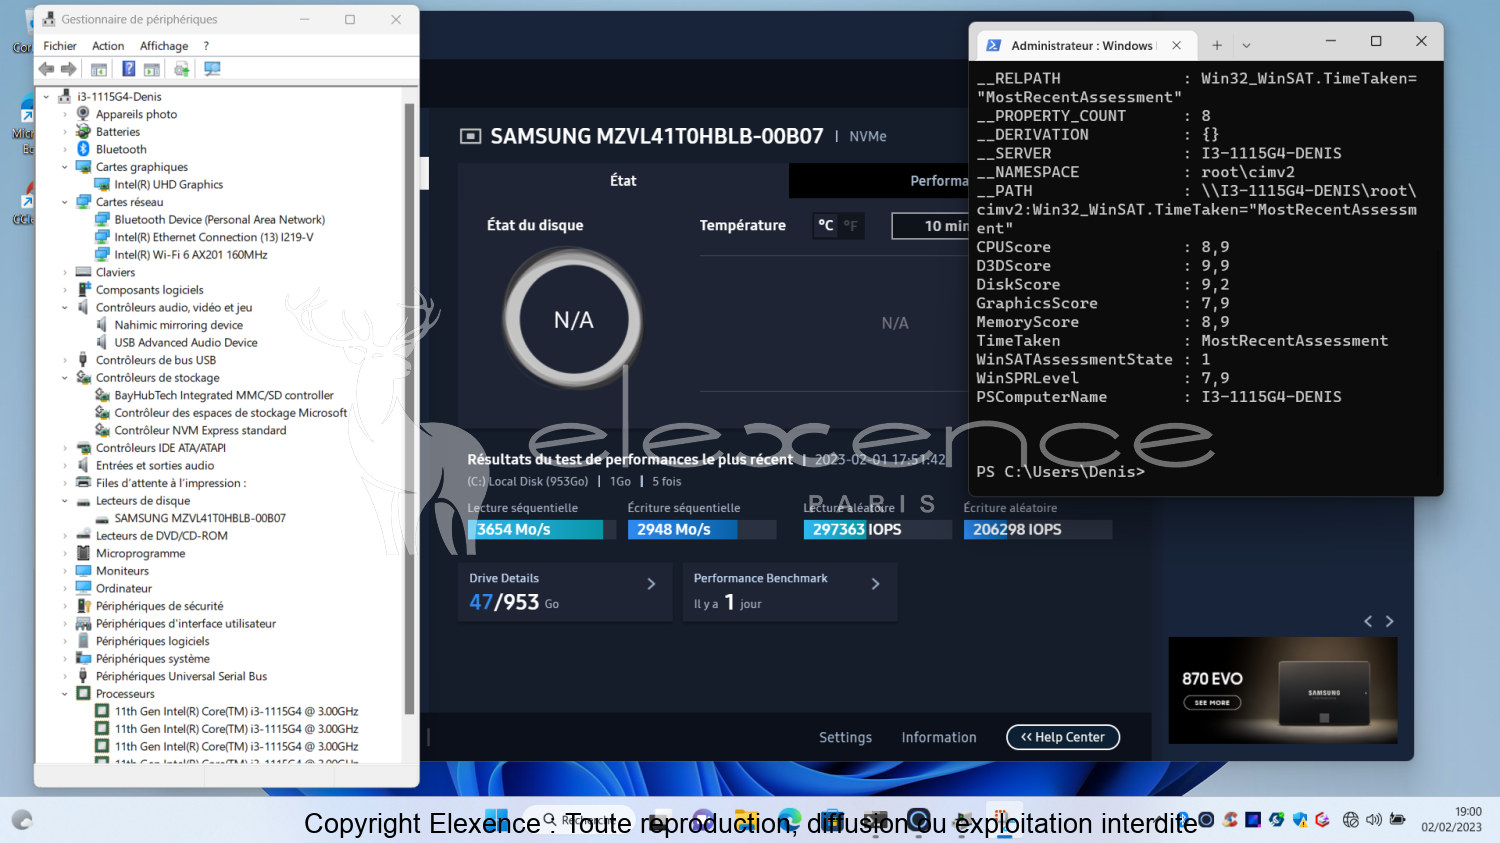Close the Administrateur PowerShell tab

coord(1176,45)
